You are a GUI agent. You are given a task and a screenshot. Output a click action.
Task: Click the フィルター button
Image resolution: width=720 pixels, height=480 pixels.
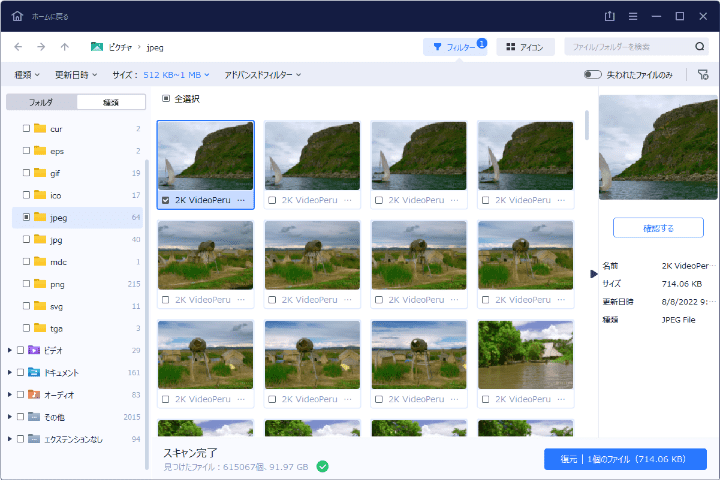(455, 46)
